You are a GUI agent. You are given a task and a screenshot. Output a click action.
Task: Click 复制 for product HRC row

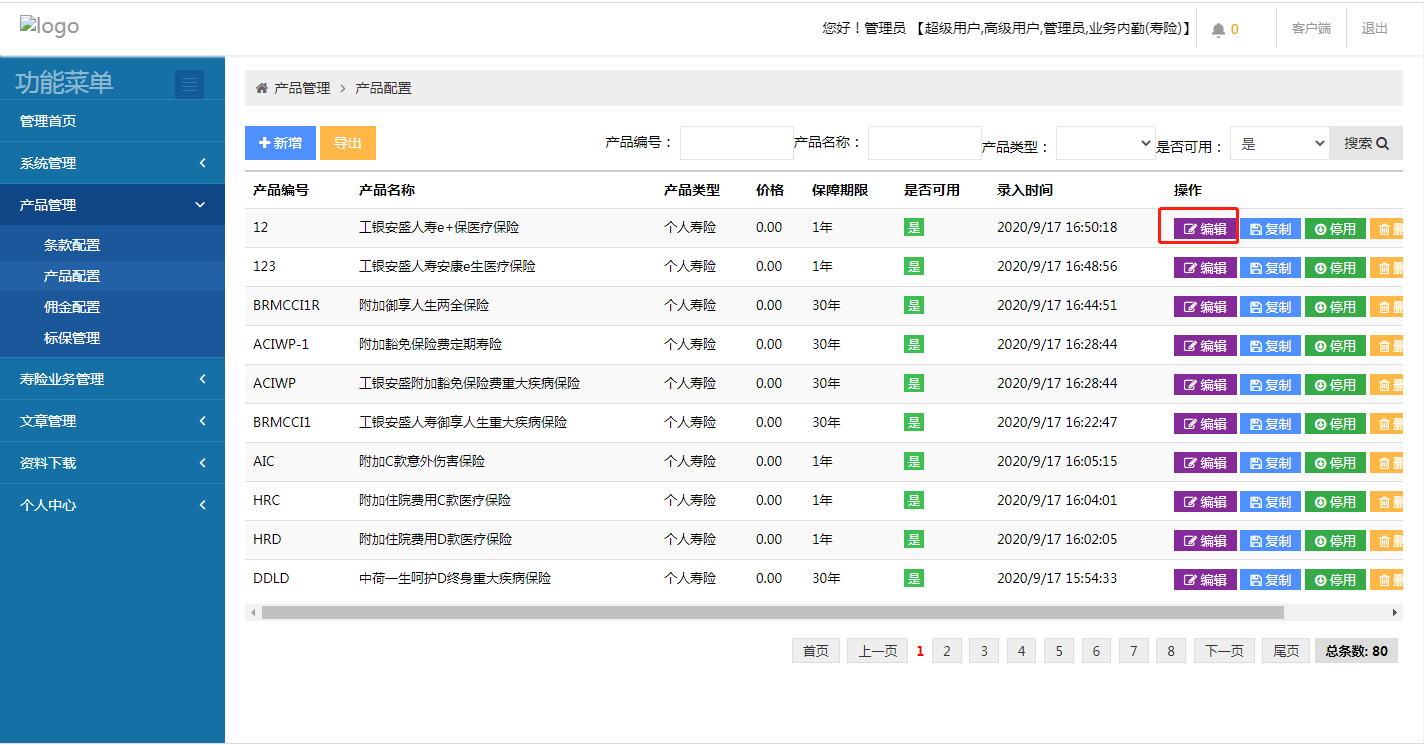tap(1270, 502)
